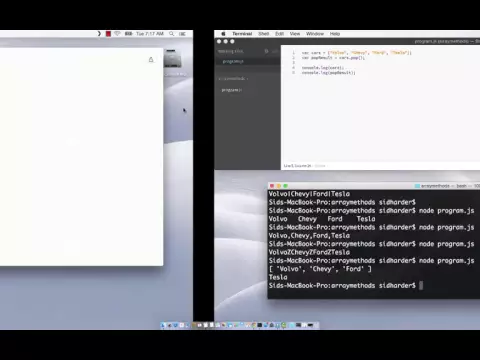This screenshot has height=360, width=480.
Task: Click the Spotlight search magnifier icon
Action: pos(171,34)
